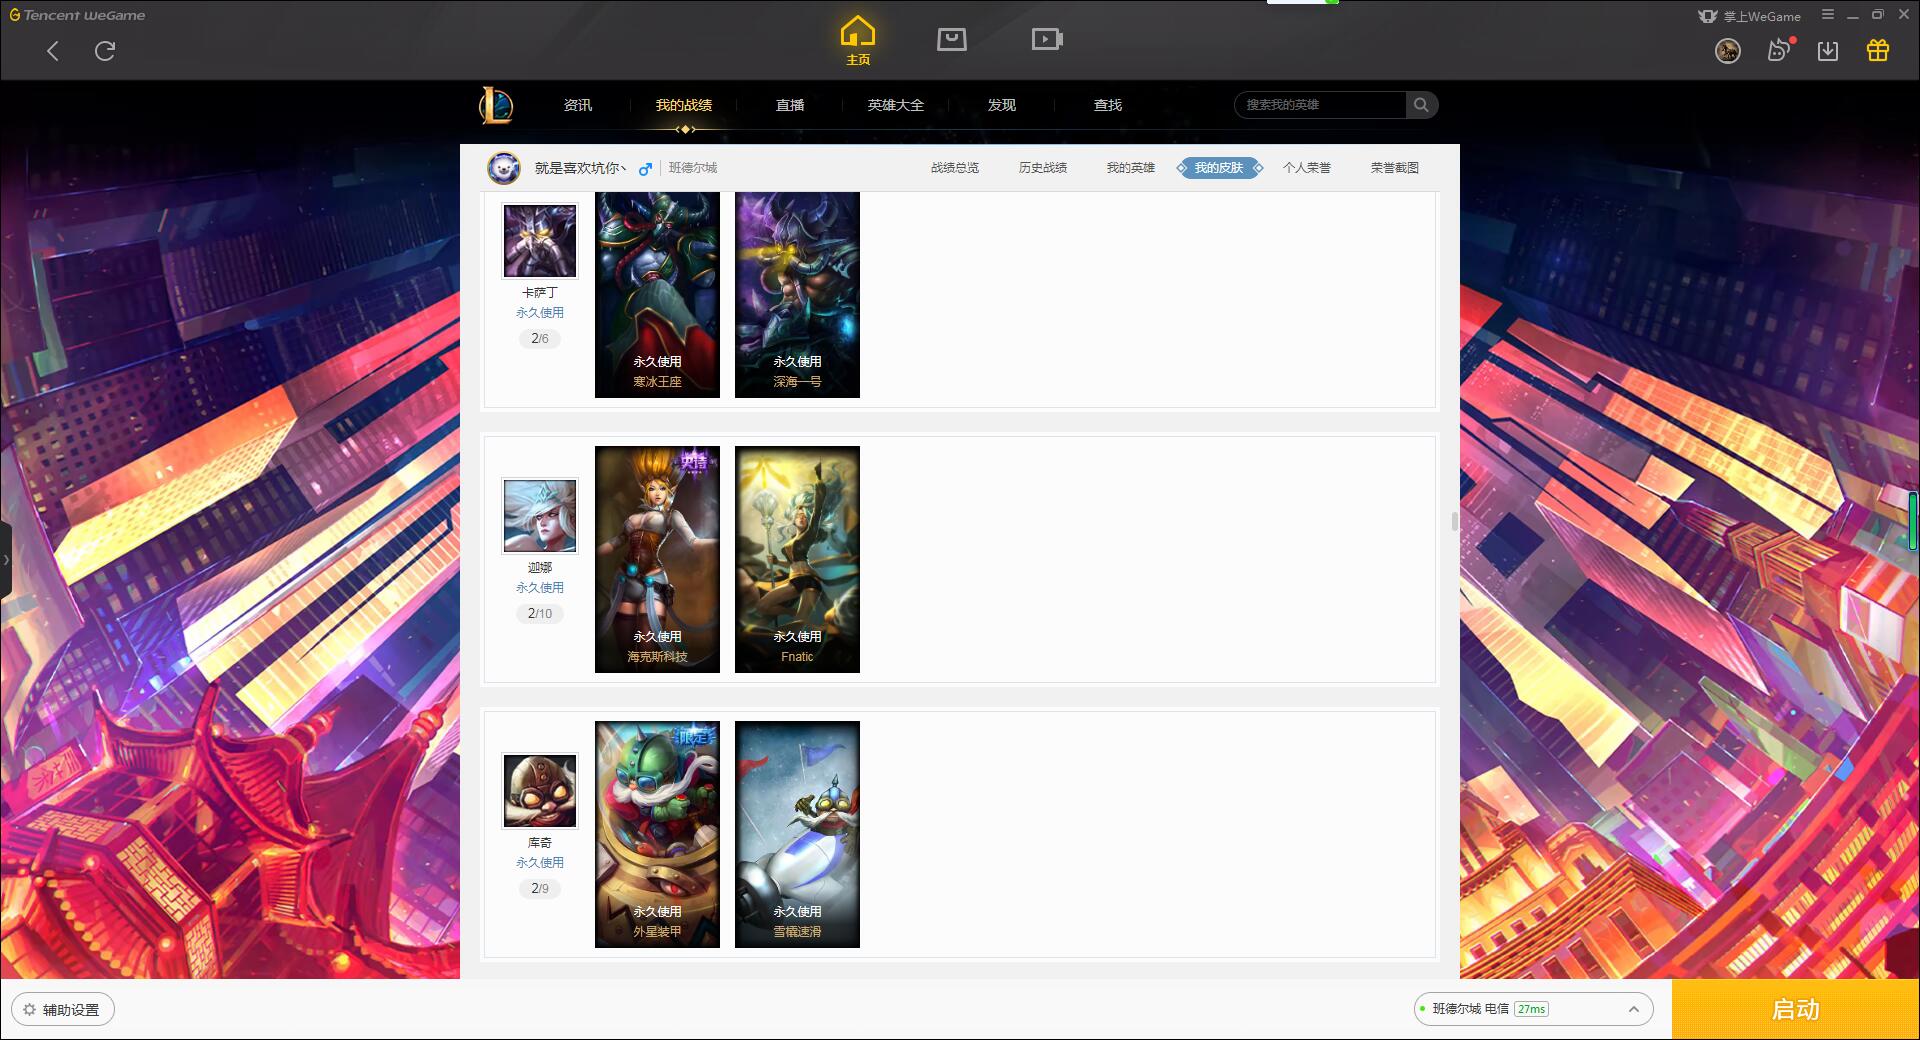Switch to 荣誉截图 sub-tab
Viewport: 1920px width, 1040px height.
coord(1395,168)
